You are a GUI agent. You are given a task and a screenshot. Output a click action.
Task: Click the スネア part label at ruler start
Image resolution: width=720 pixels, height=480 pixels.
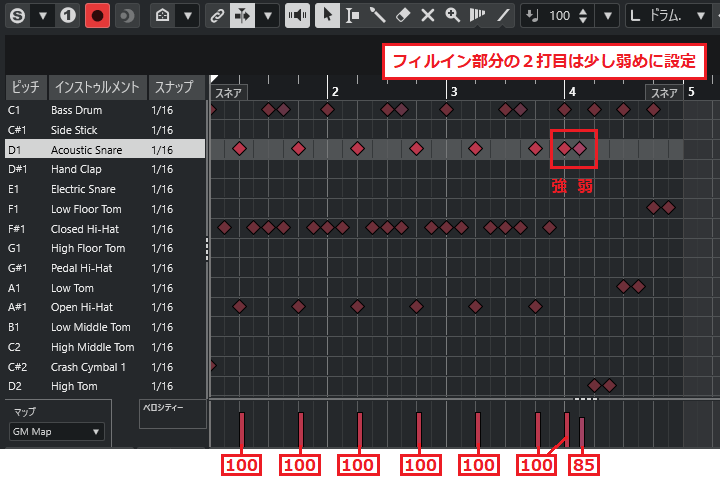(x=229, y=93)
